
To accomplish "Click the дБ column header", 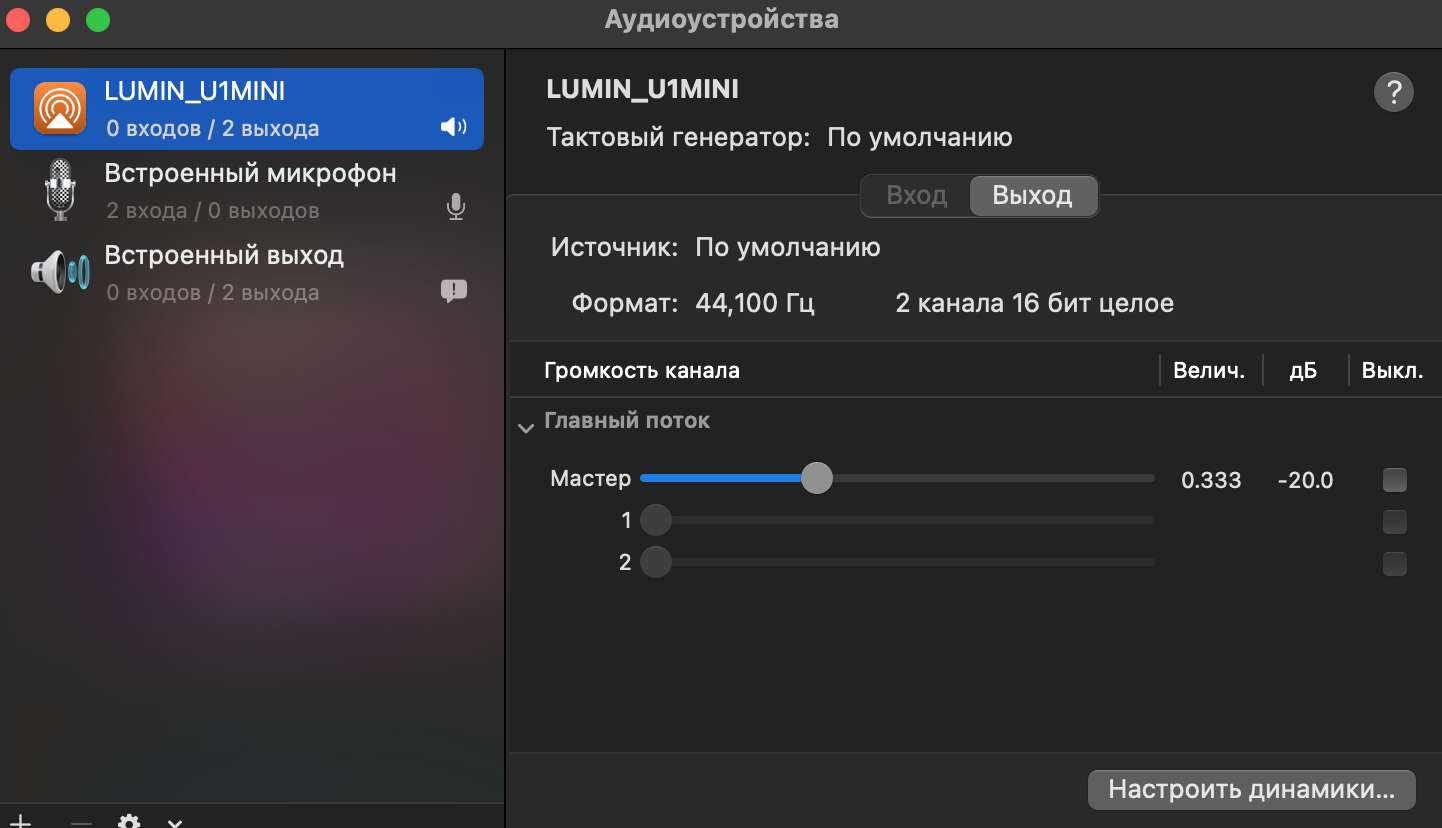I will [x=1303, y=371].
